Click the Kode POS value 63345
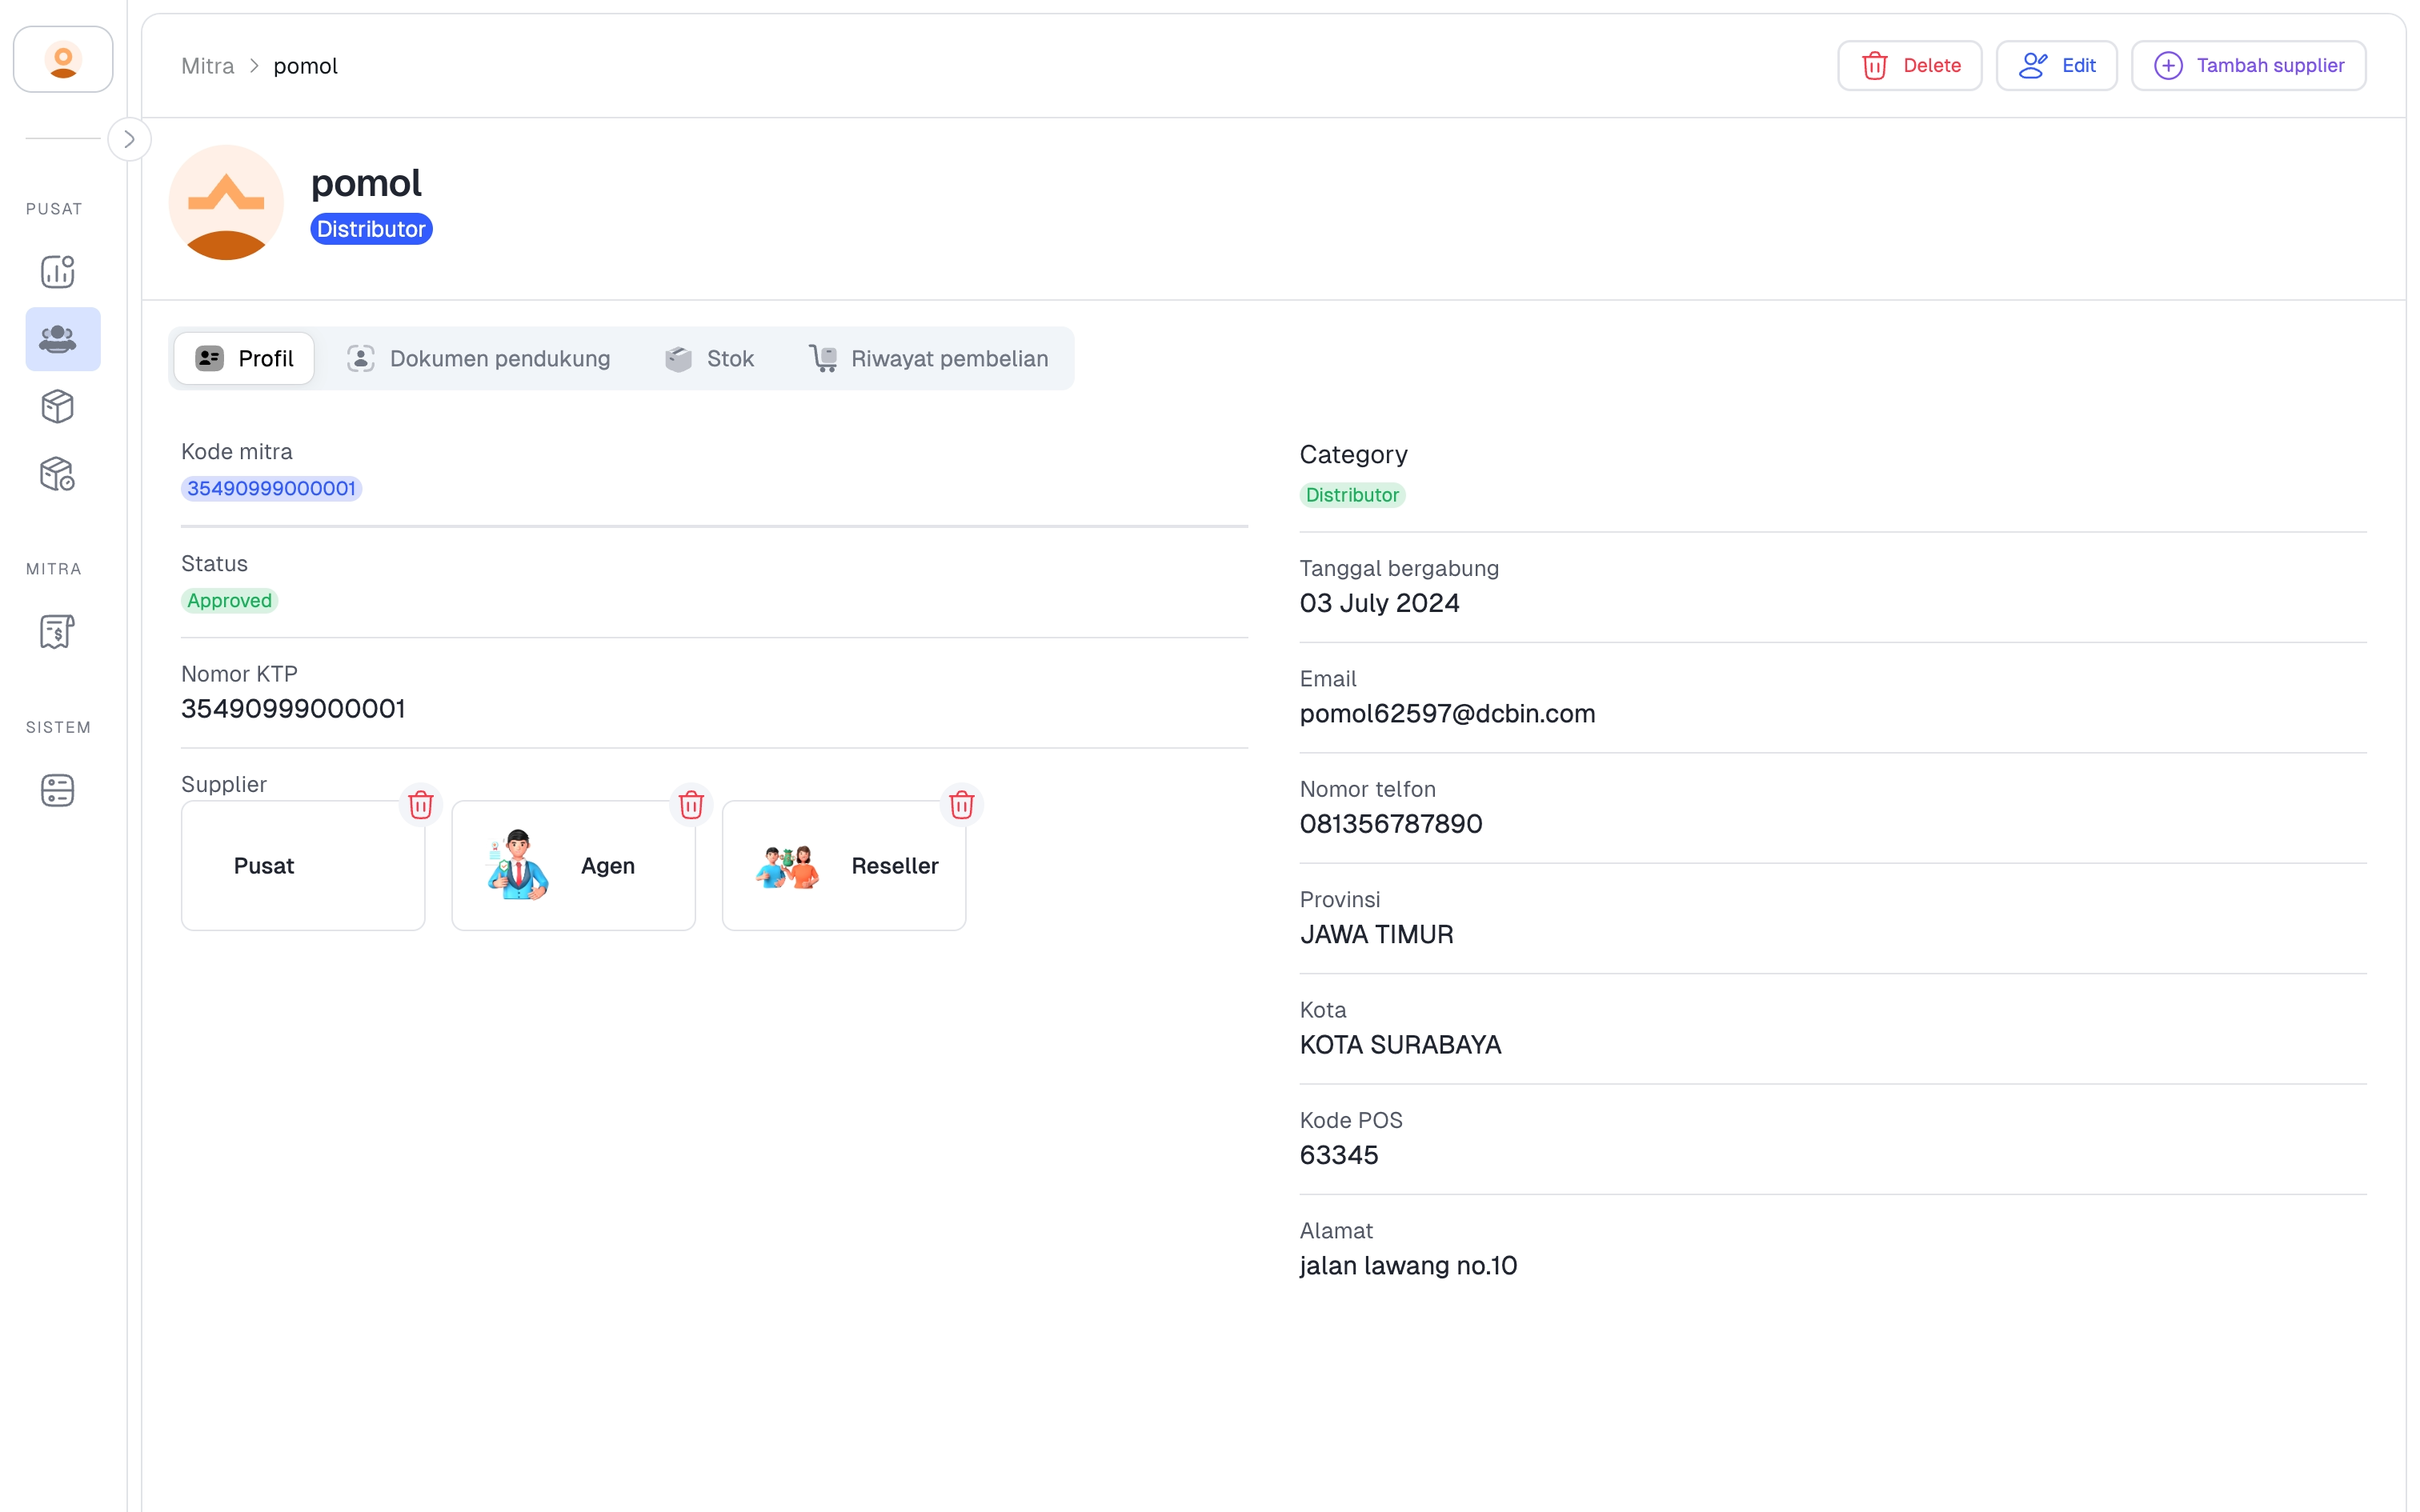This screenshot has width=2420, height=1512. [x=1339, y=1155]
